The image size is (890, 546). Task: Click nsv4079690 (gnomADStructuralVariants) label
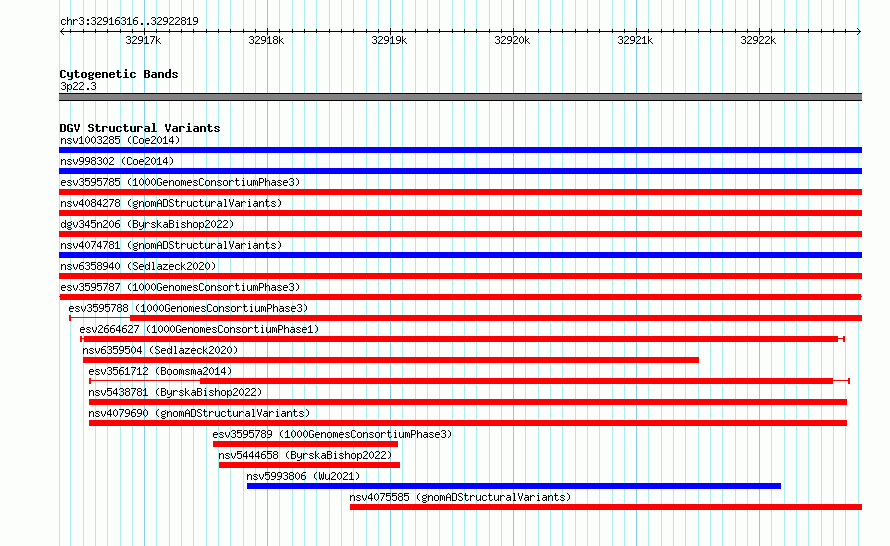click(199, 413)
